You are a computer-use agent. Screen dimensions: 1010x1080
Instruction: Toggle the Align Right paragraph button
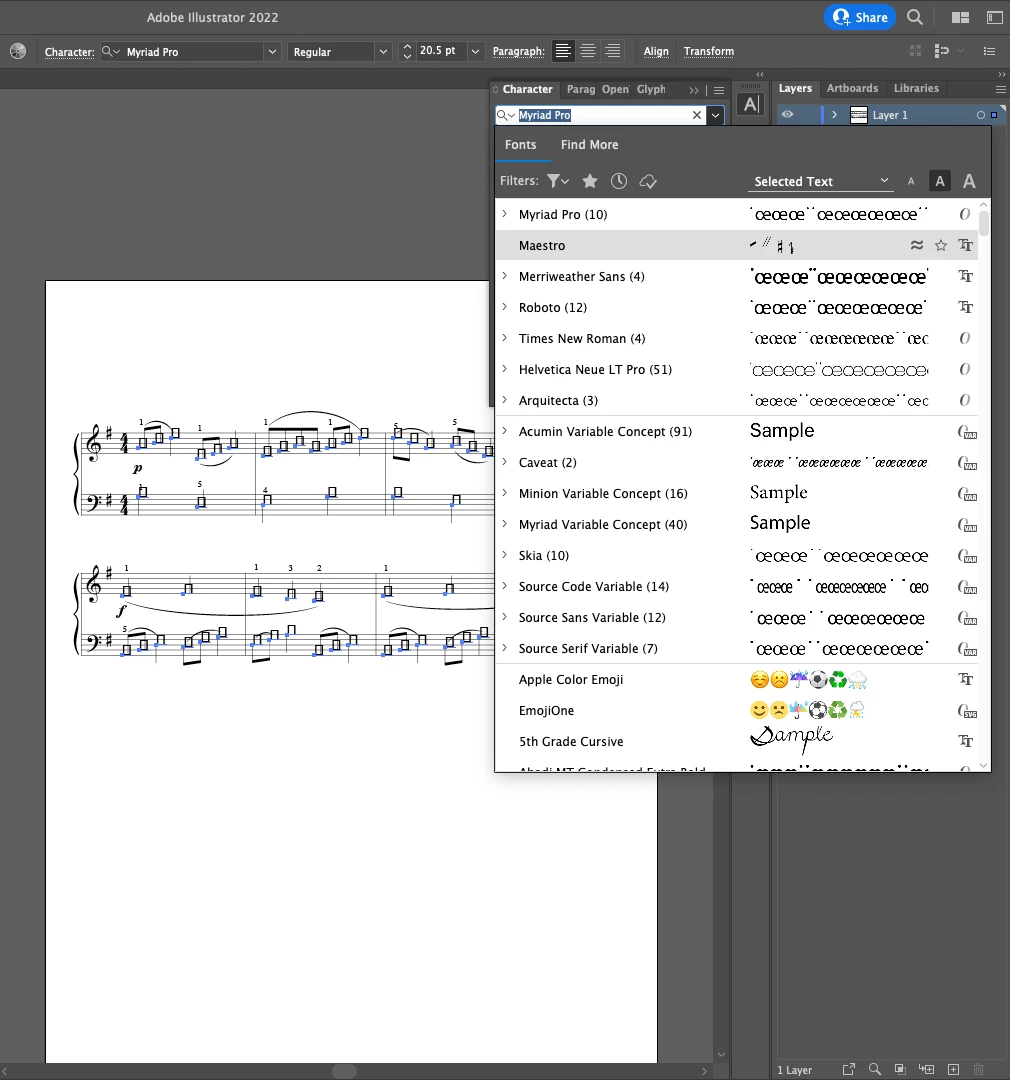(612, 51)
